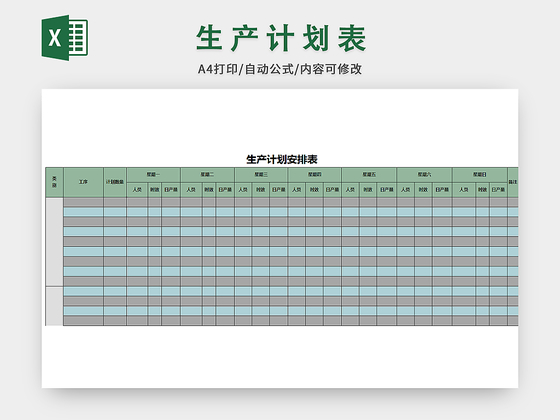The image size is (560, 420).
Task: Click 时效 under 星期四
Action: point(315,190)
